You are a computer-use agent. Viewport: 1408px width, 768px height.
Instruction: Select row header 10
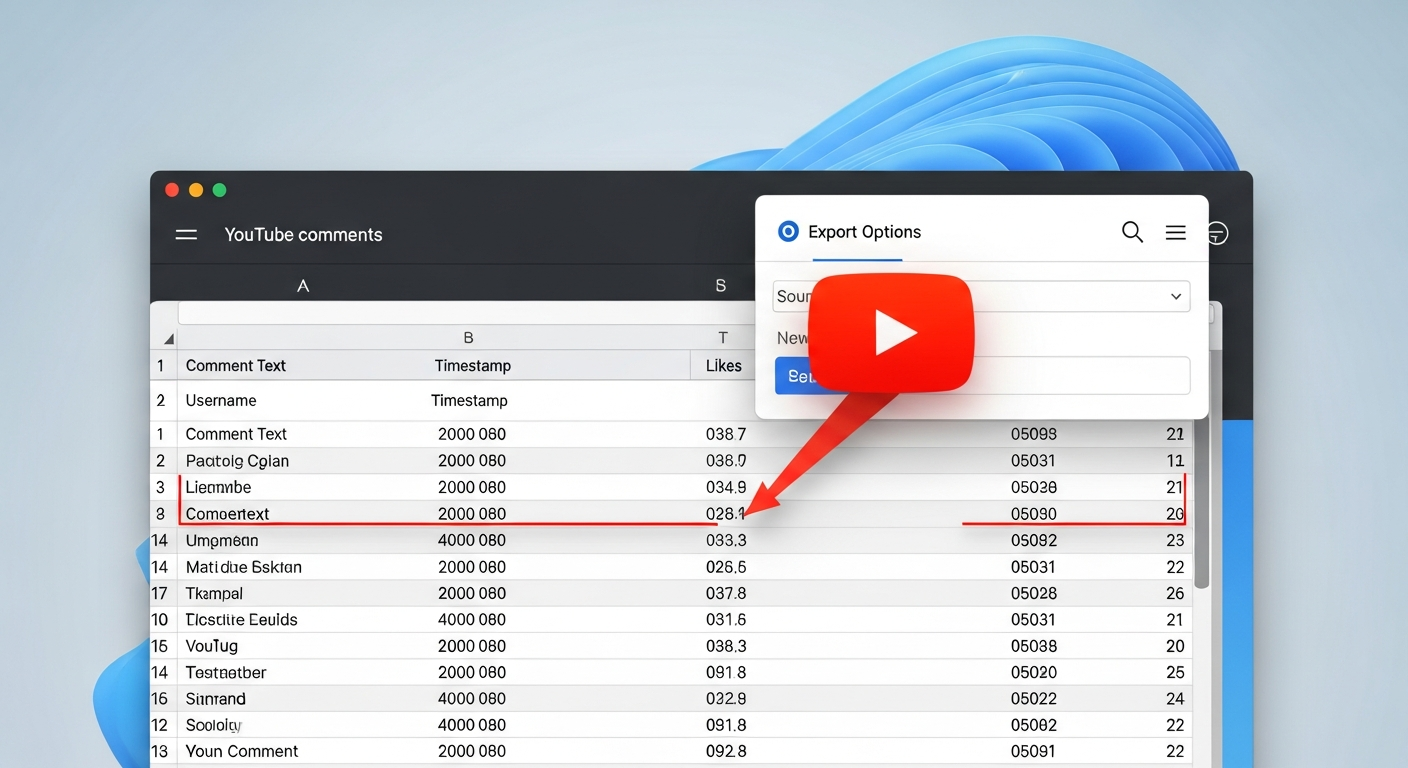(x=160, y=620)
